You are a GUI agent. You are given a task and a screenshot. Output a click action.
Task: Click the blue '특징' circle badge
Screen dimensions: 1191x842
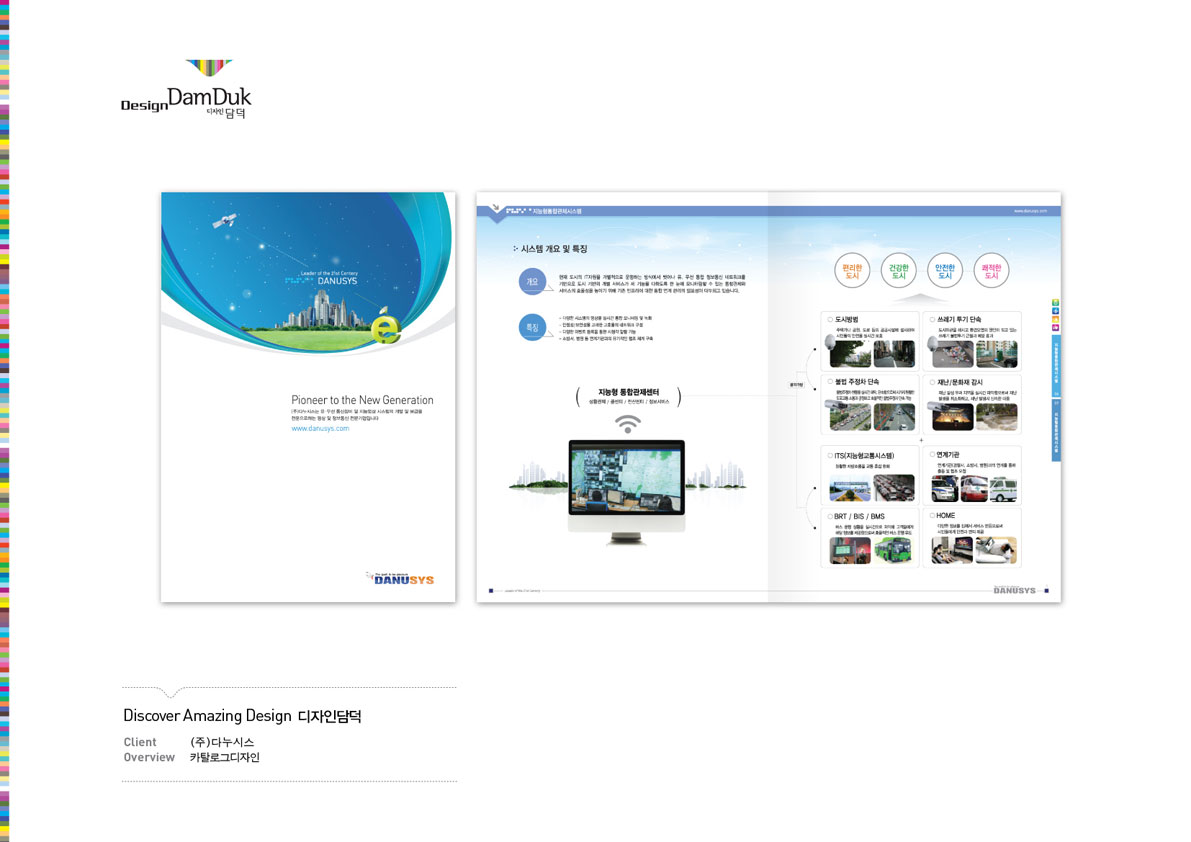[532, 327]
